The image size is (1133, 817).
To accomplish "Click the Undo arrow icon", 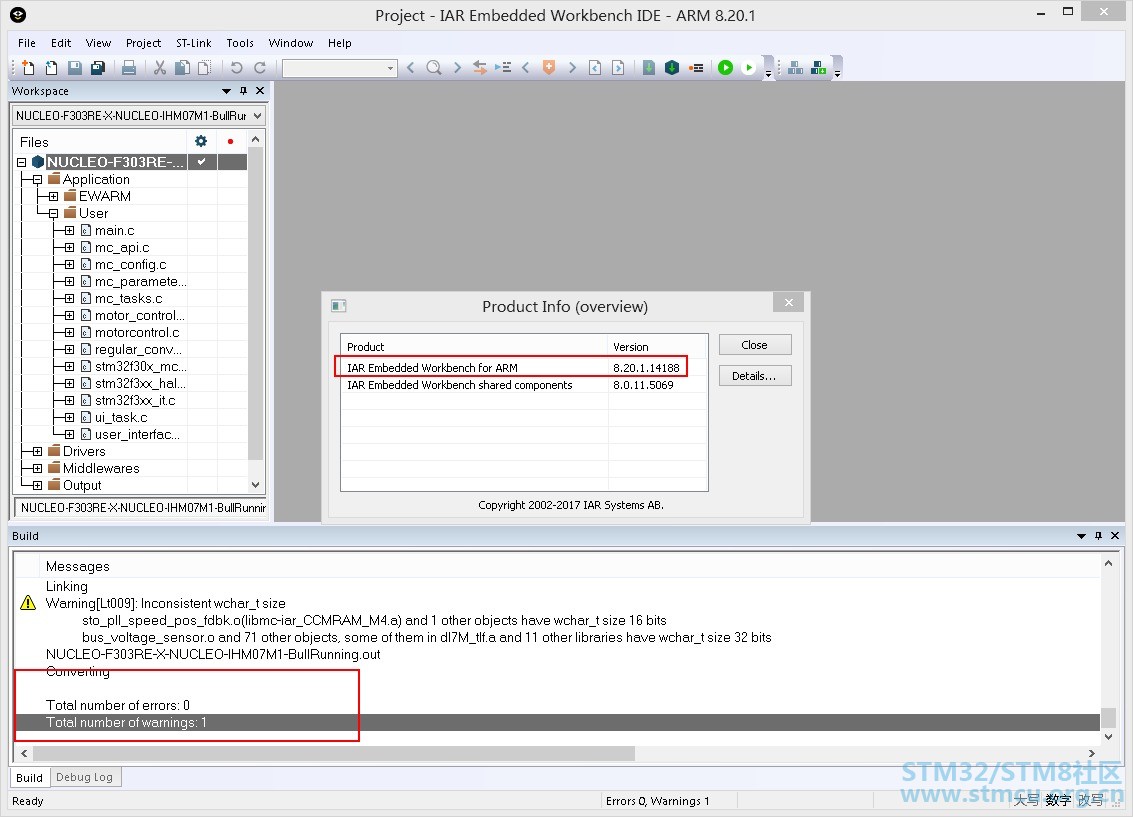I will coord(236,68).
